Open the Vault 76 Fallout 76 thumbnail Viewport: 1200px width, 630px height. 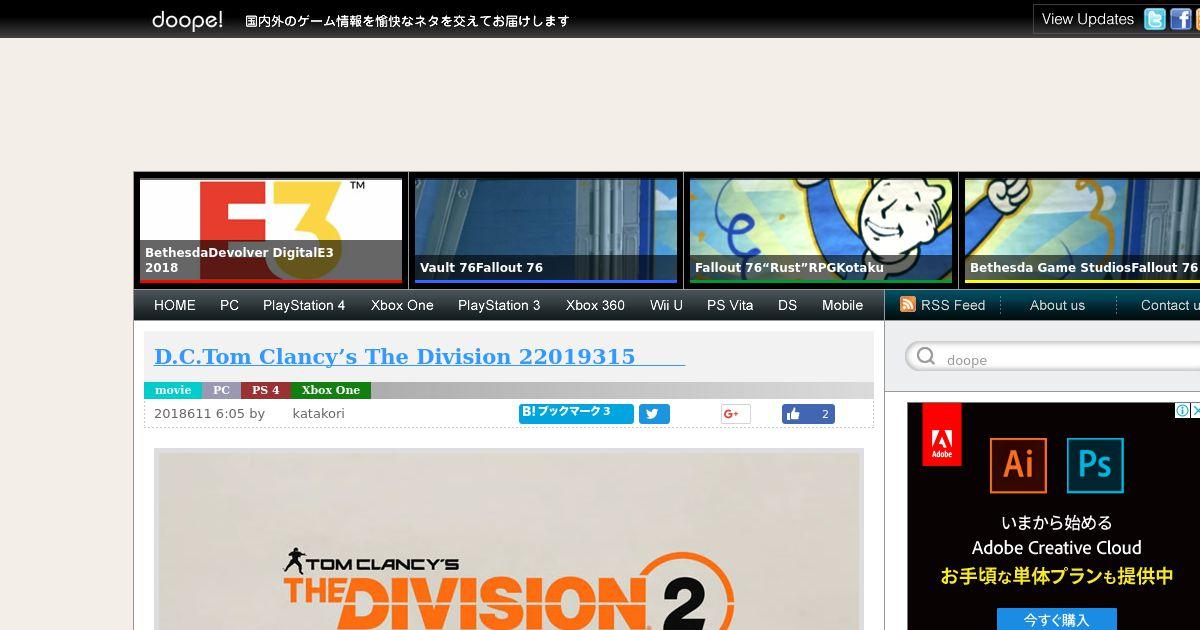point(546,231)
